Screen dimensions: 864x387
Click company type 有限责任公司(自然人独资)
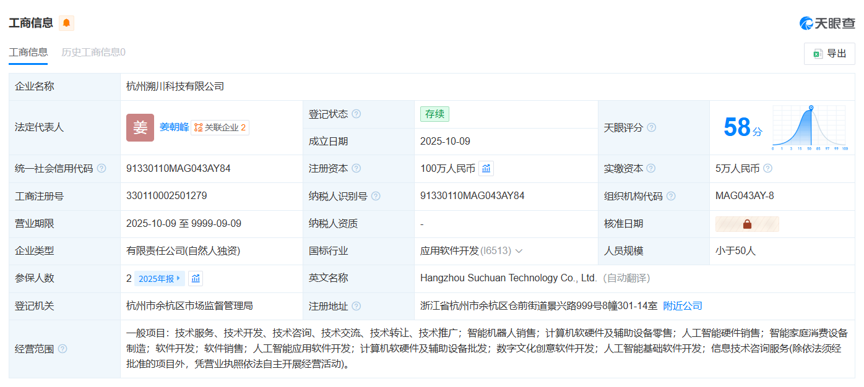(183, 251)
